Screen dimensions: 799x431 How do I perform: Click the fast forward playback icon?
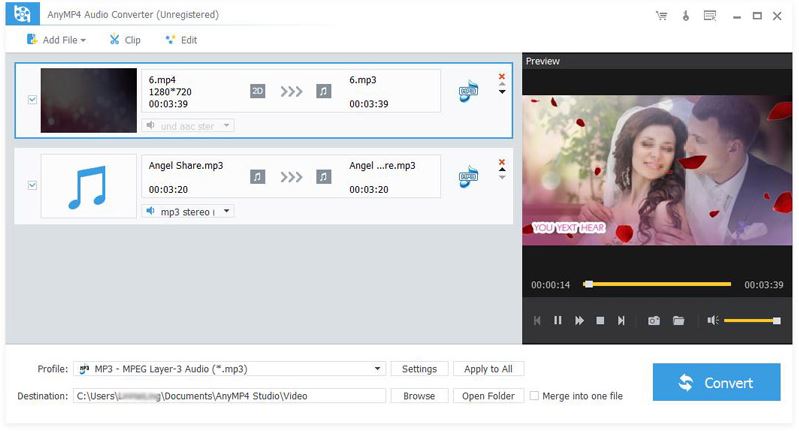[x=579, y=320]
